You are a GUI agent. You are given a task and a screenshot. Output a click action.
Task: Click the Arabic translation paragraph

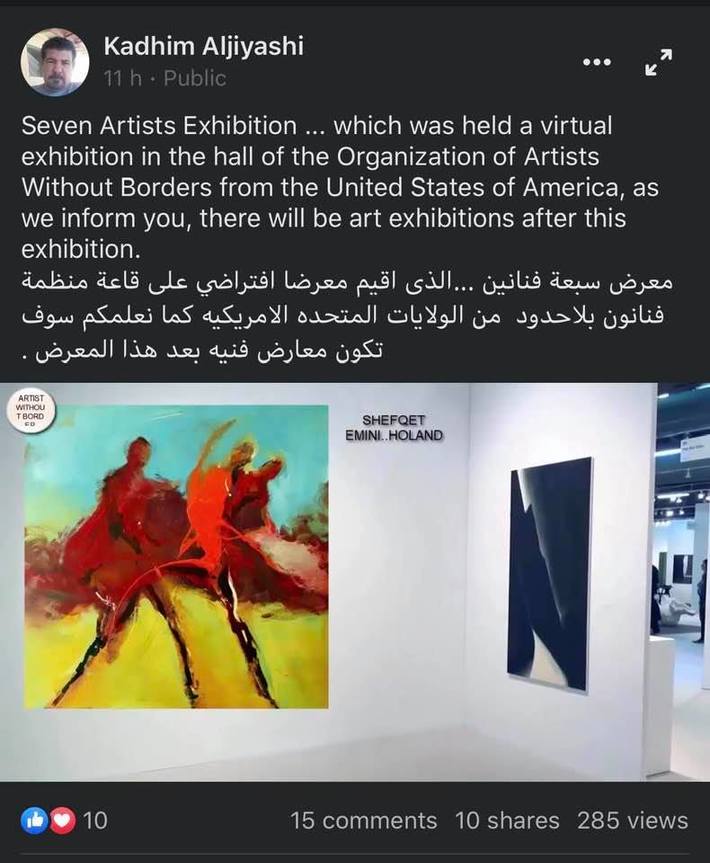(x=347, y=316)
